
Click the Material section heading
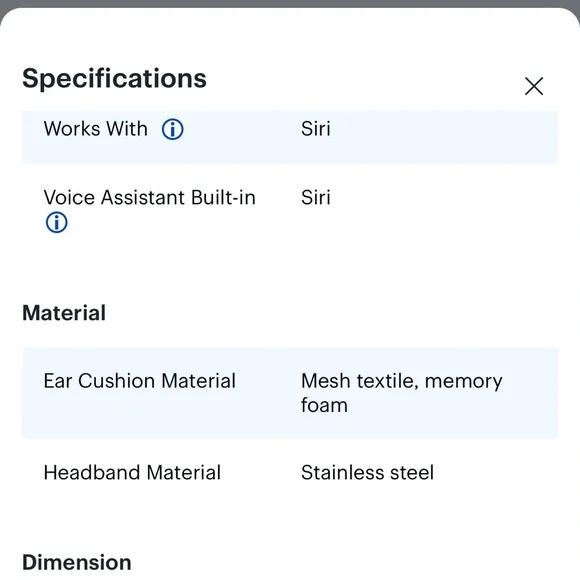(x=64, y=313)
